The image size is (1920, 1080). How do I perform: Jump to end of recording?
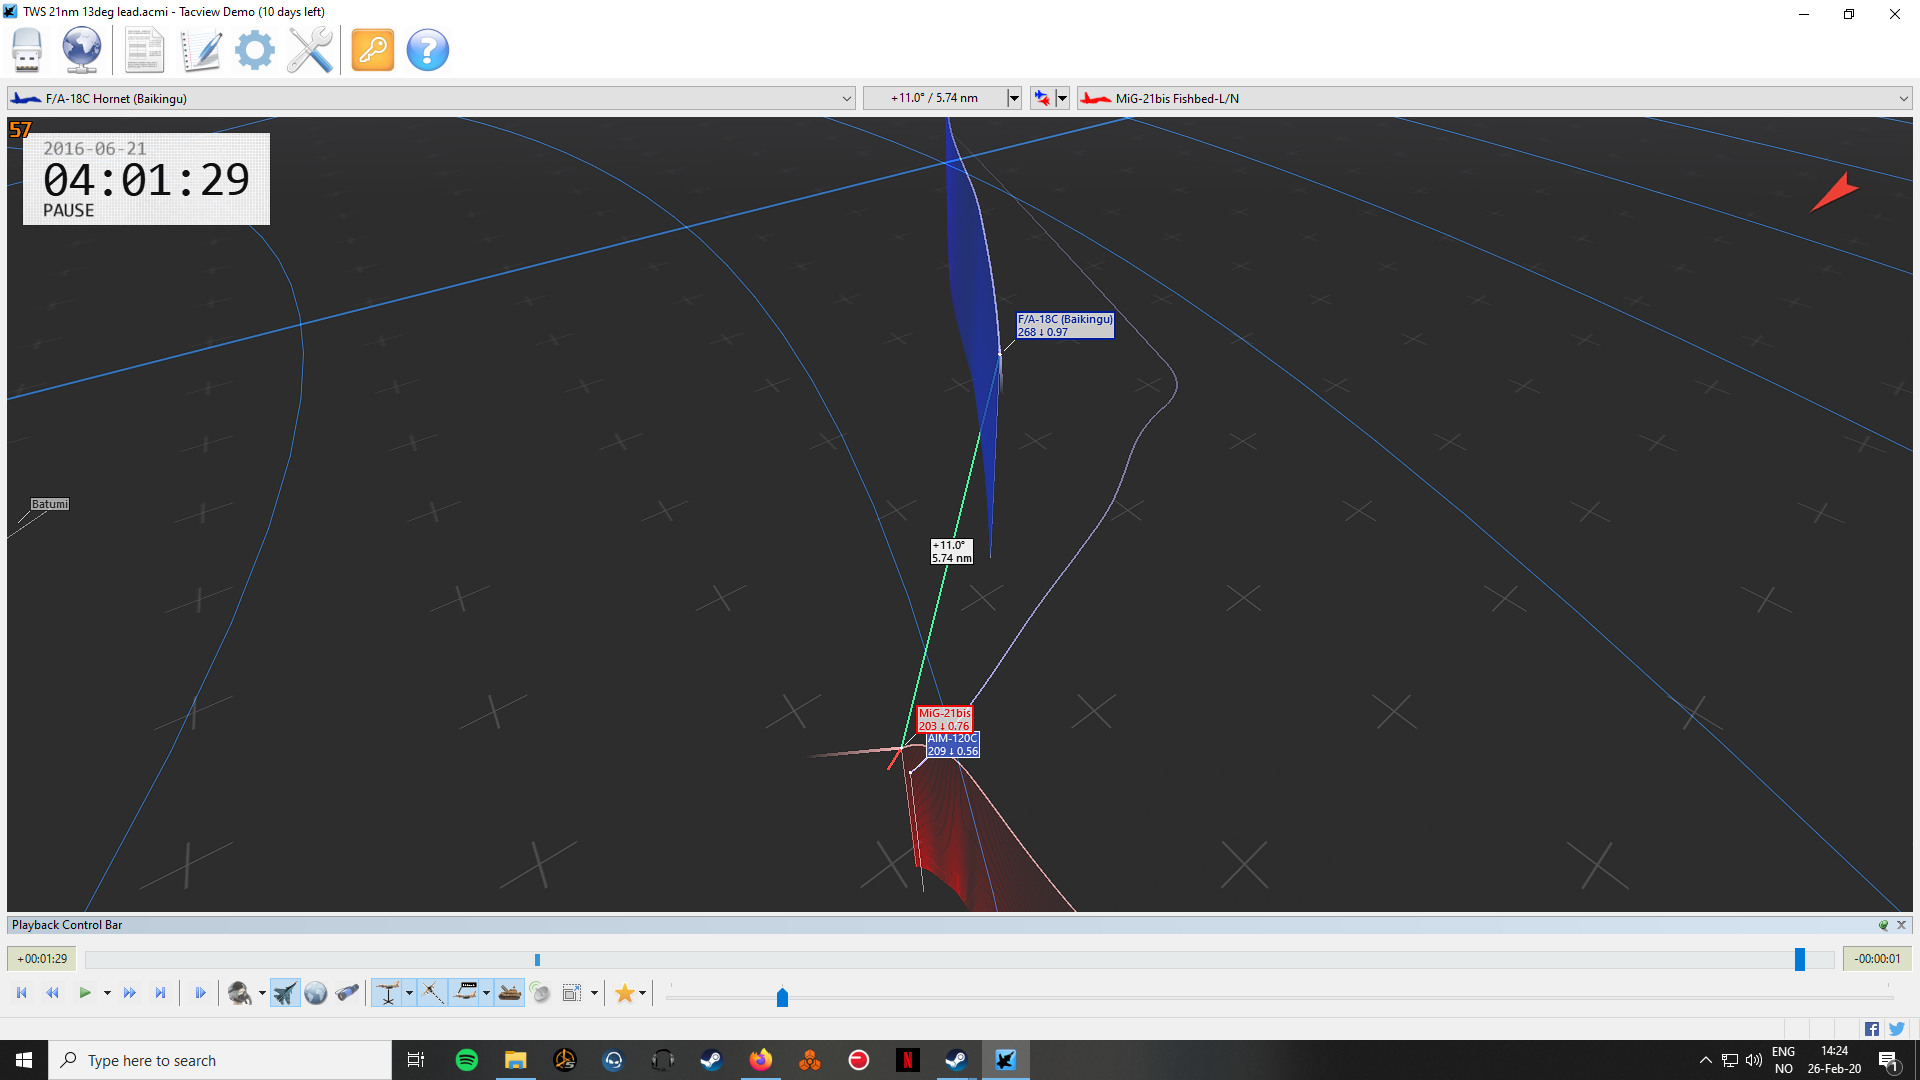coord(160,993)
